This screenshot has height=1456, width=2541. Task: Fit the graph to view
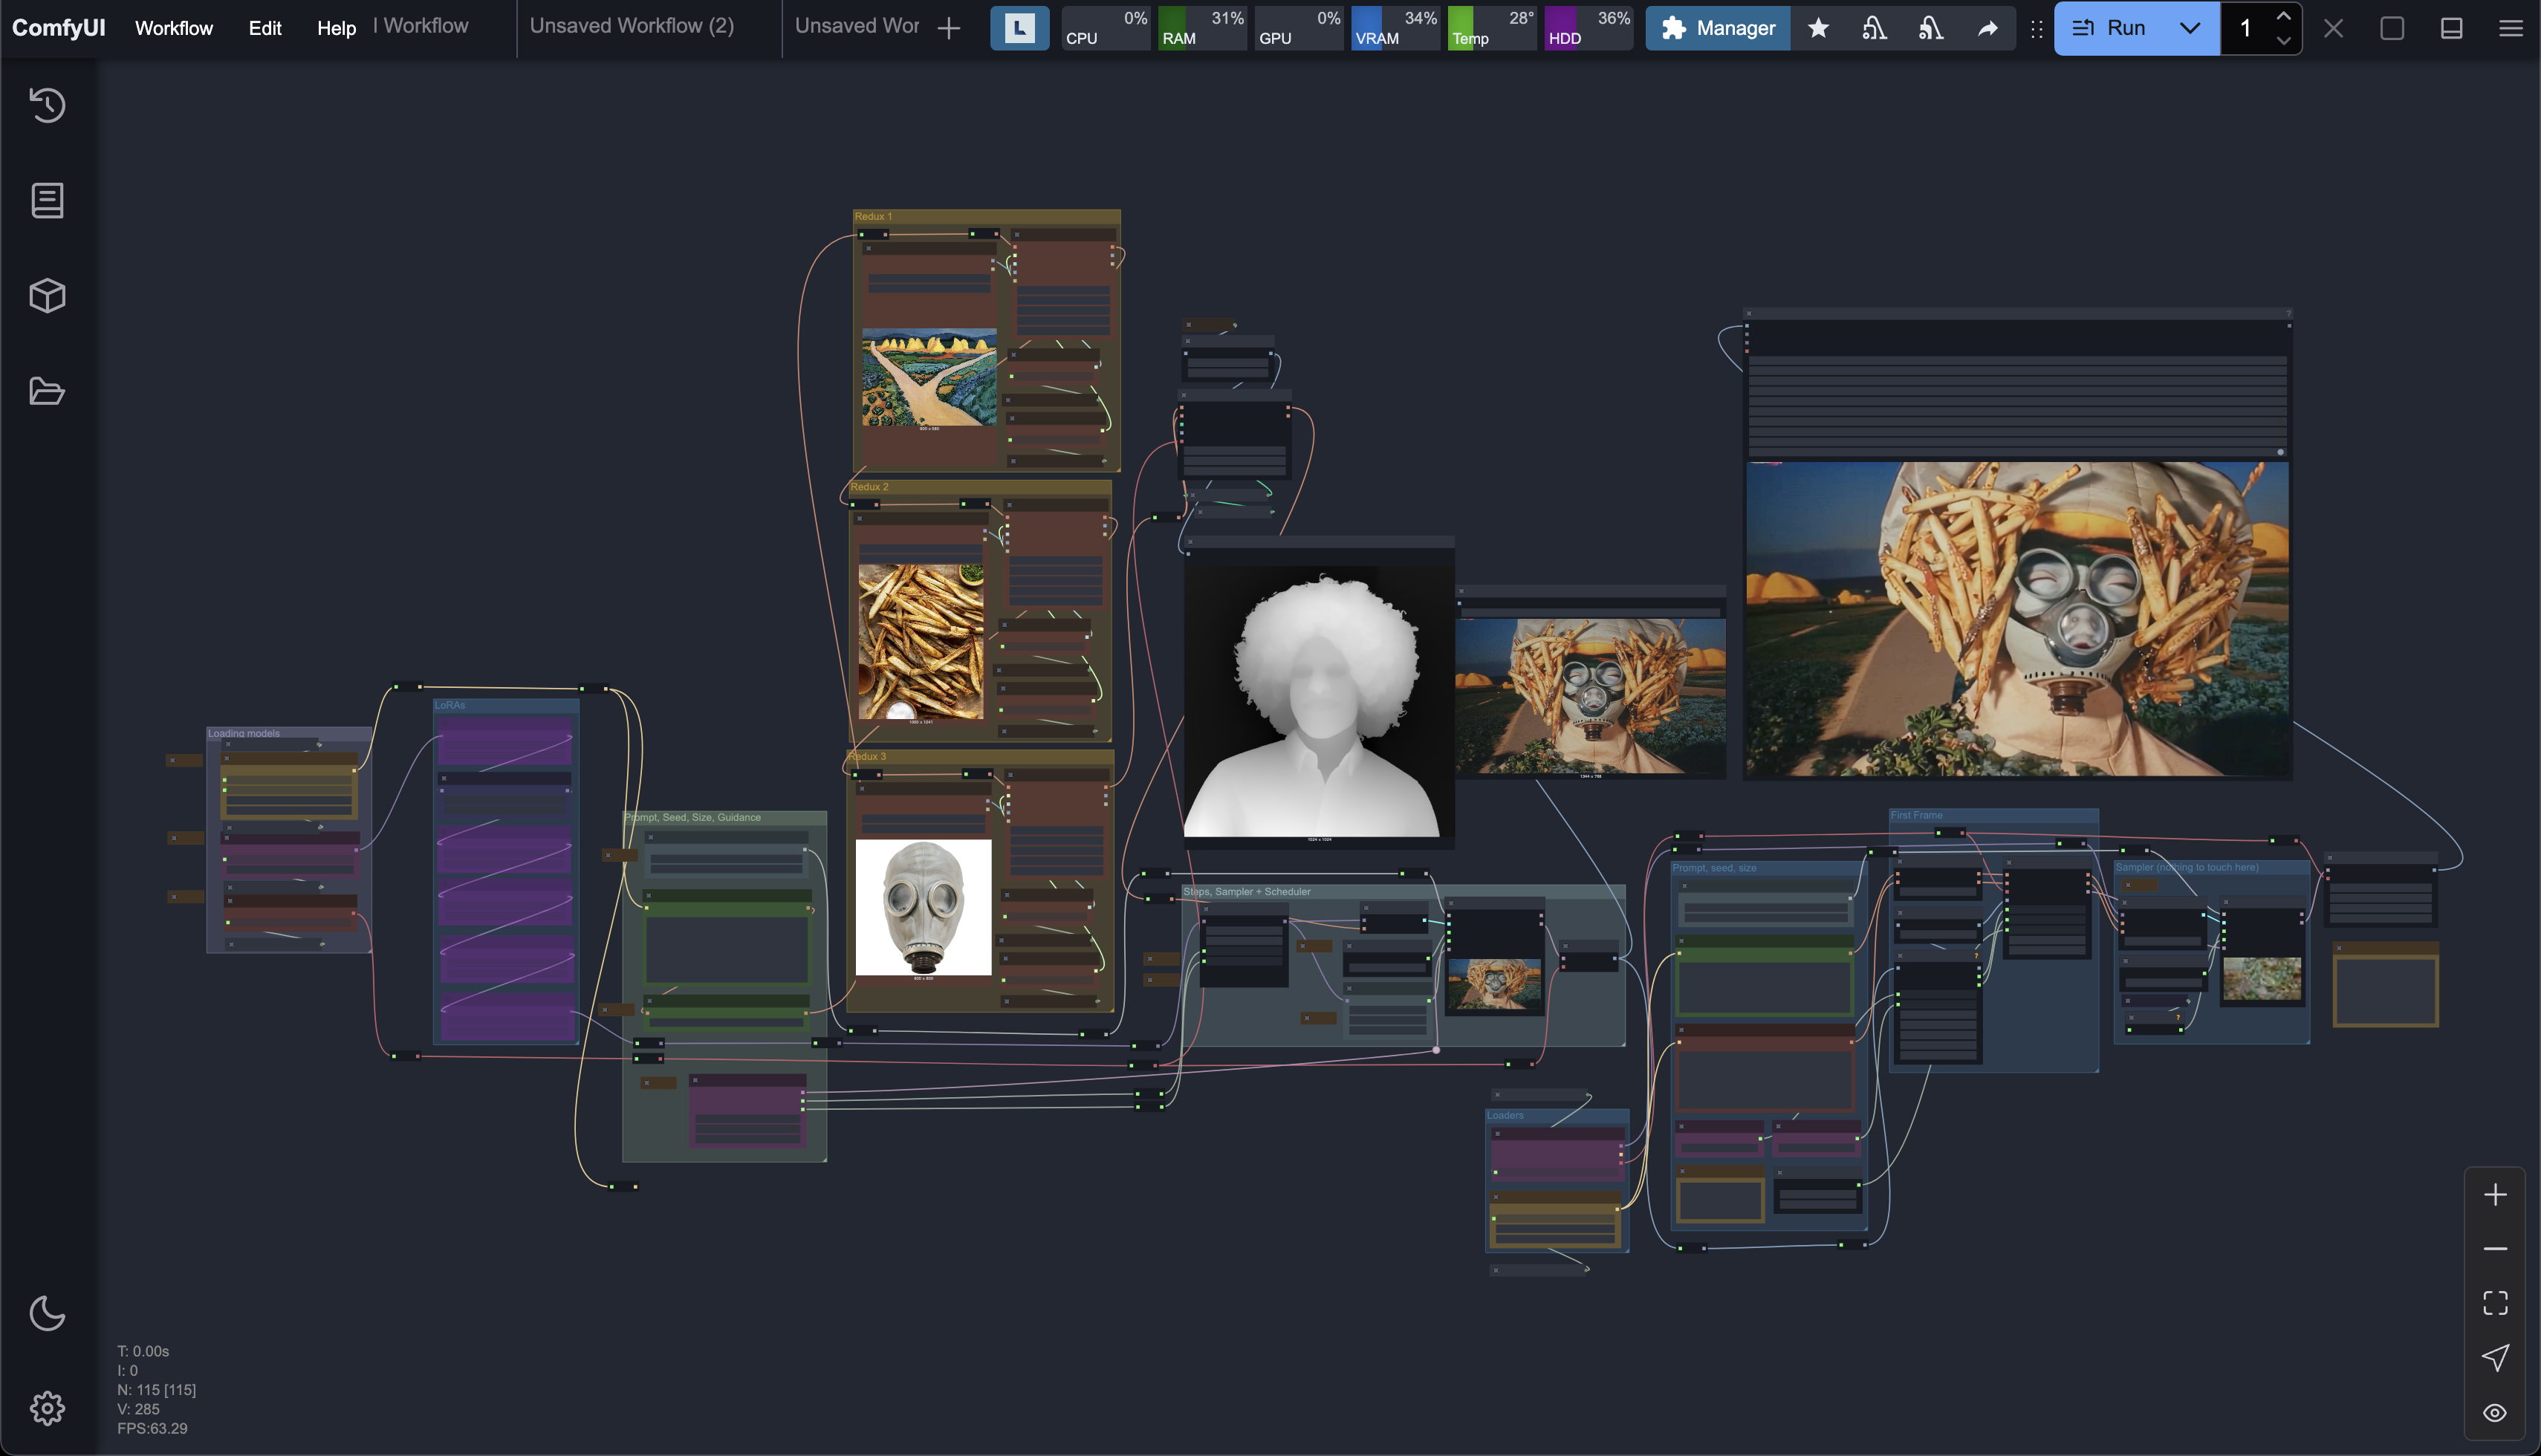tap(2495, 1303)
